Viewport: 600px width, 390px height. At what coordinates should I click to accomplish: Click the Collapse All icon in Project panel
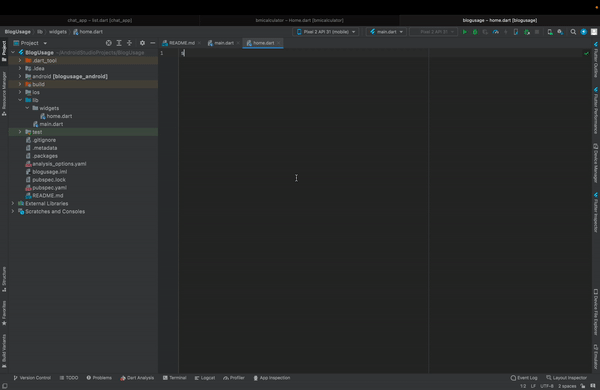coord(129,43)
